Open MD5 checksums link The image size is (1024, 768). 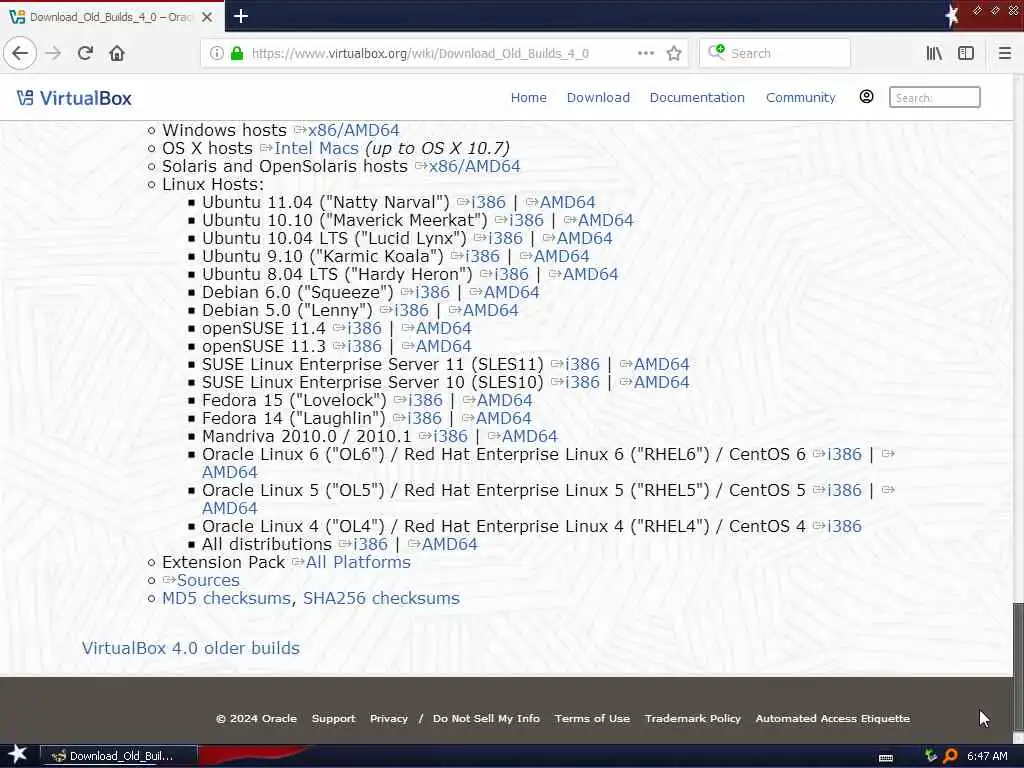pyautogui.click(x=227, y=598)
